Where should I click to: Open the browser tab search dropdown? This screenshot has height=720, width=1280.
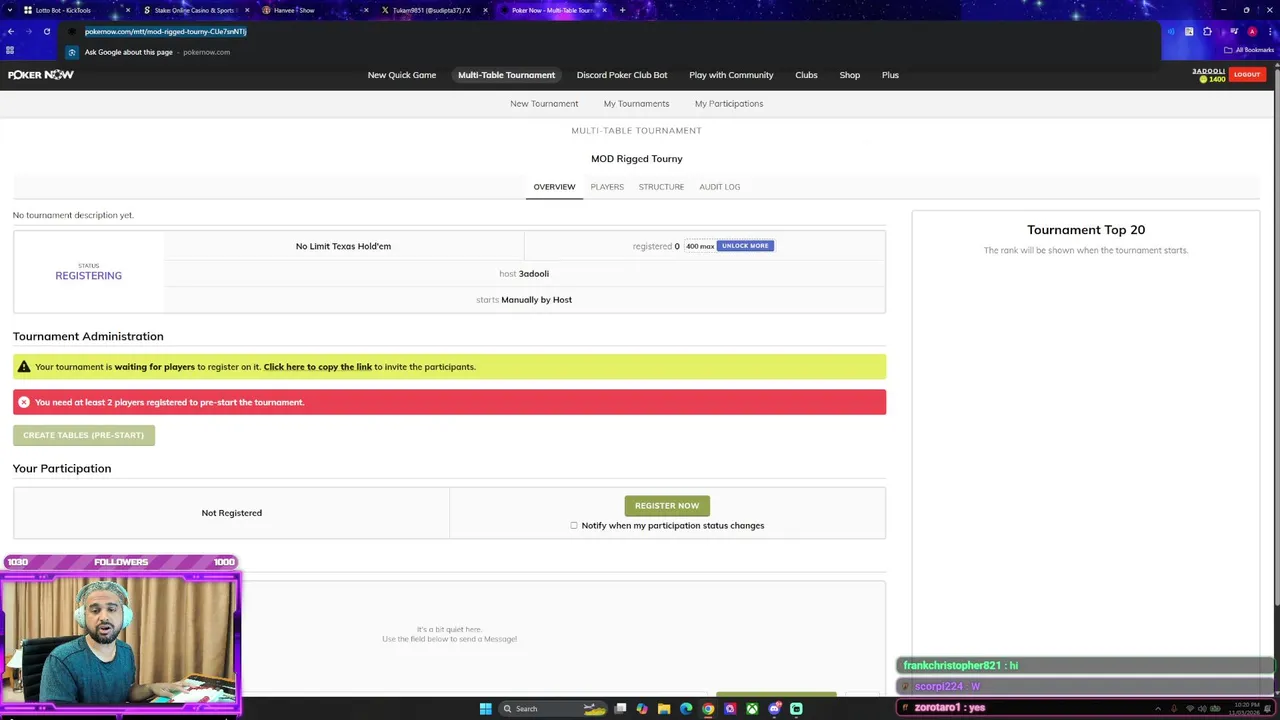tap(9, 10)
